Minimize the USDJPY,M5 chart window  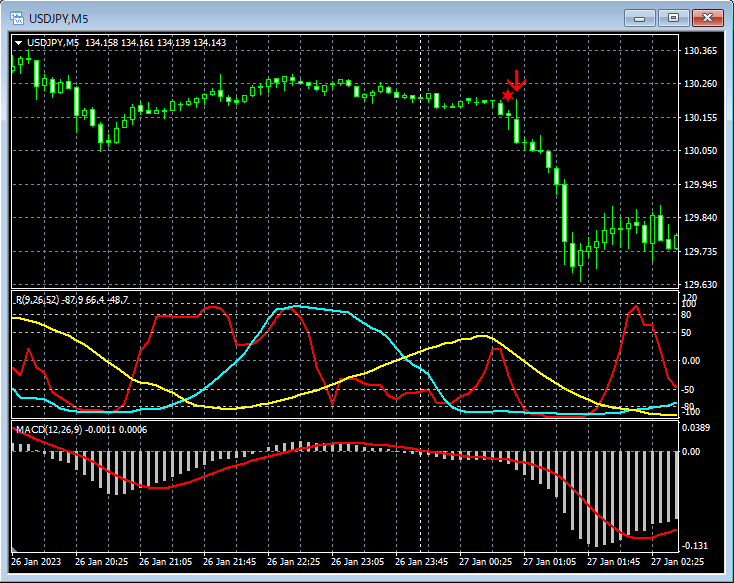639,18
